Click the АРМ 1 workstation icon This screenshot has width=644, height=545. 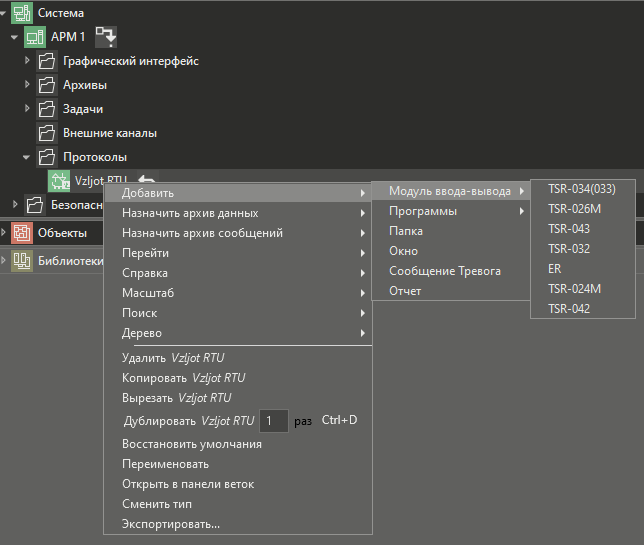tap(35, 37)
